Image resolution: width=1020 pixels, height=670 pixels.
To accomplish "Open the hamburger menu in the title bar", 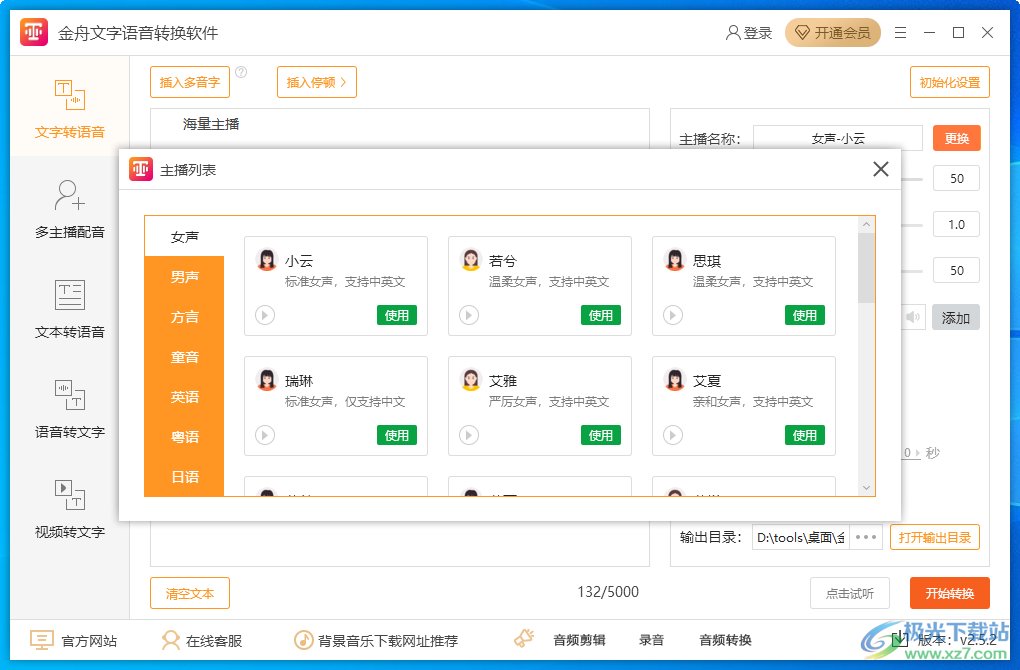I will point(900,32).
